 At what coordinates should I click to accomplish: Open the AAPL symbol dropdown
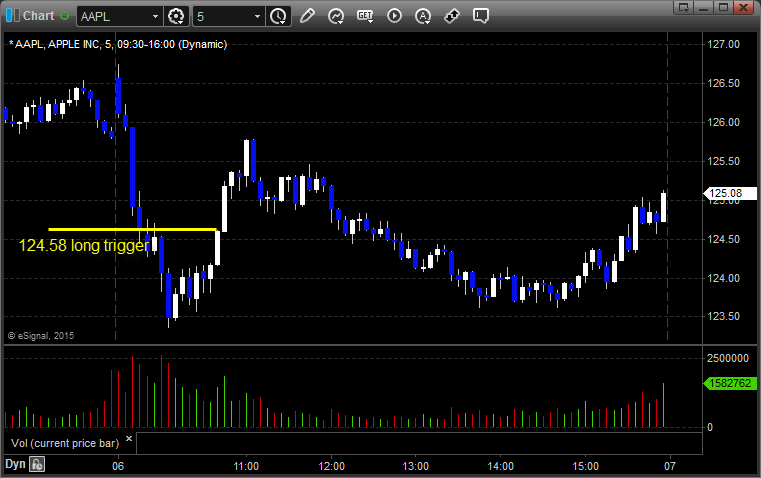pos(155,16)
